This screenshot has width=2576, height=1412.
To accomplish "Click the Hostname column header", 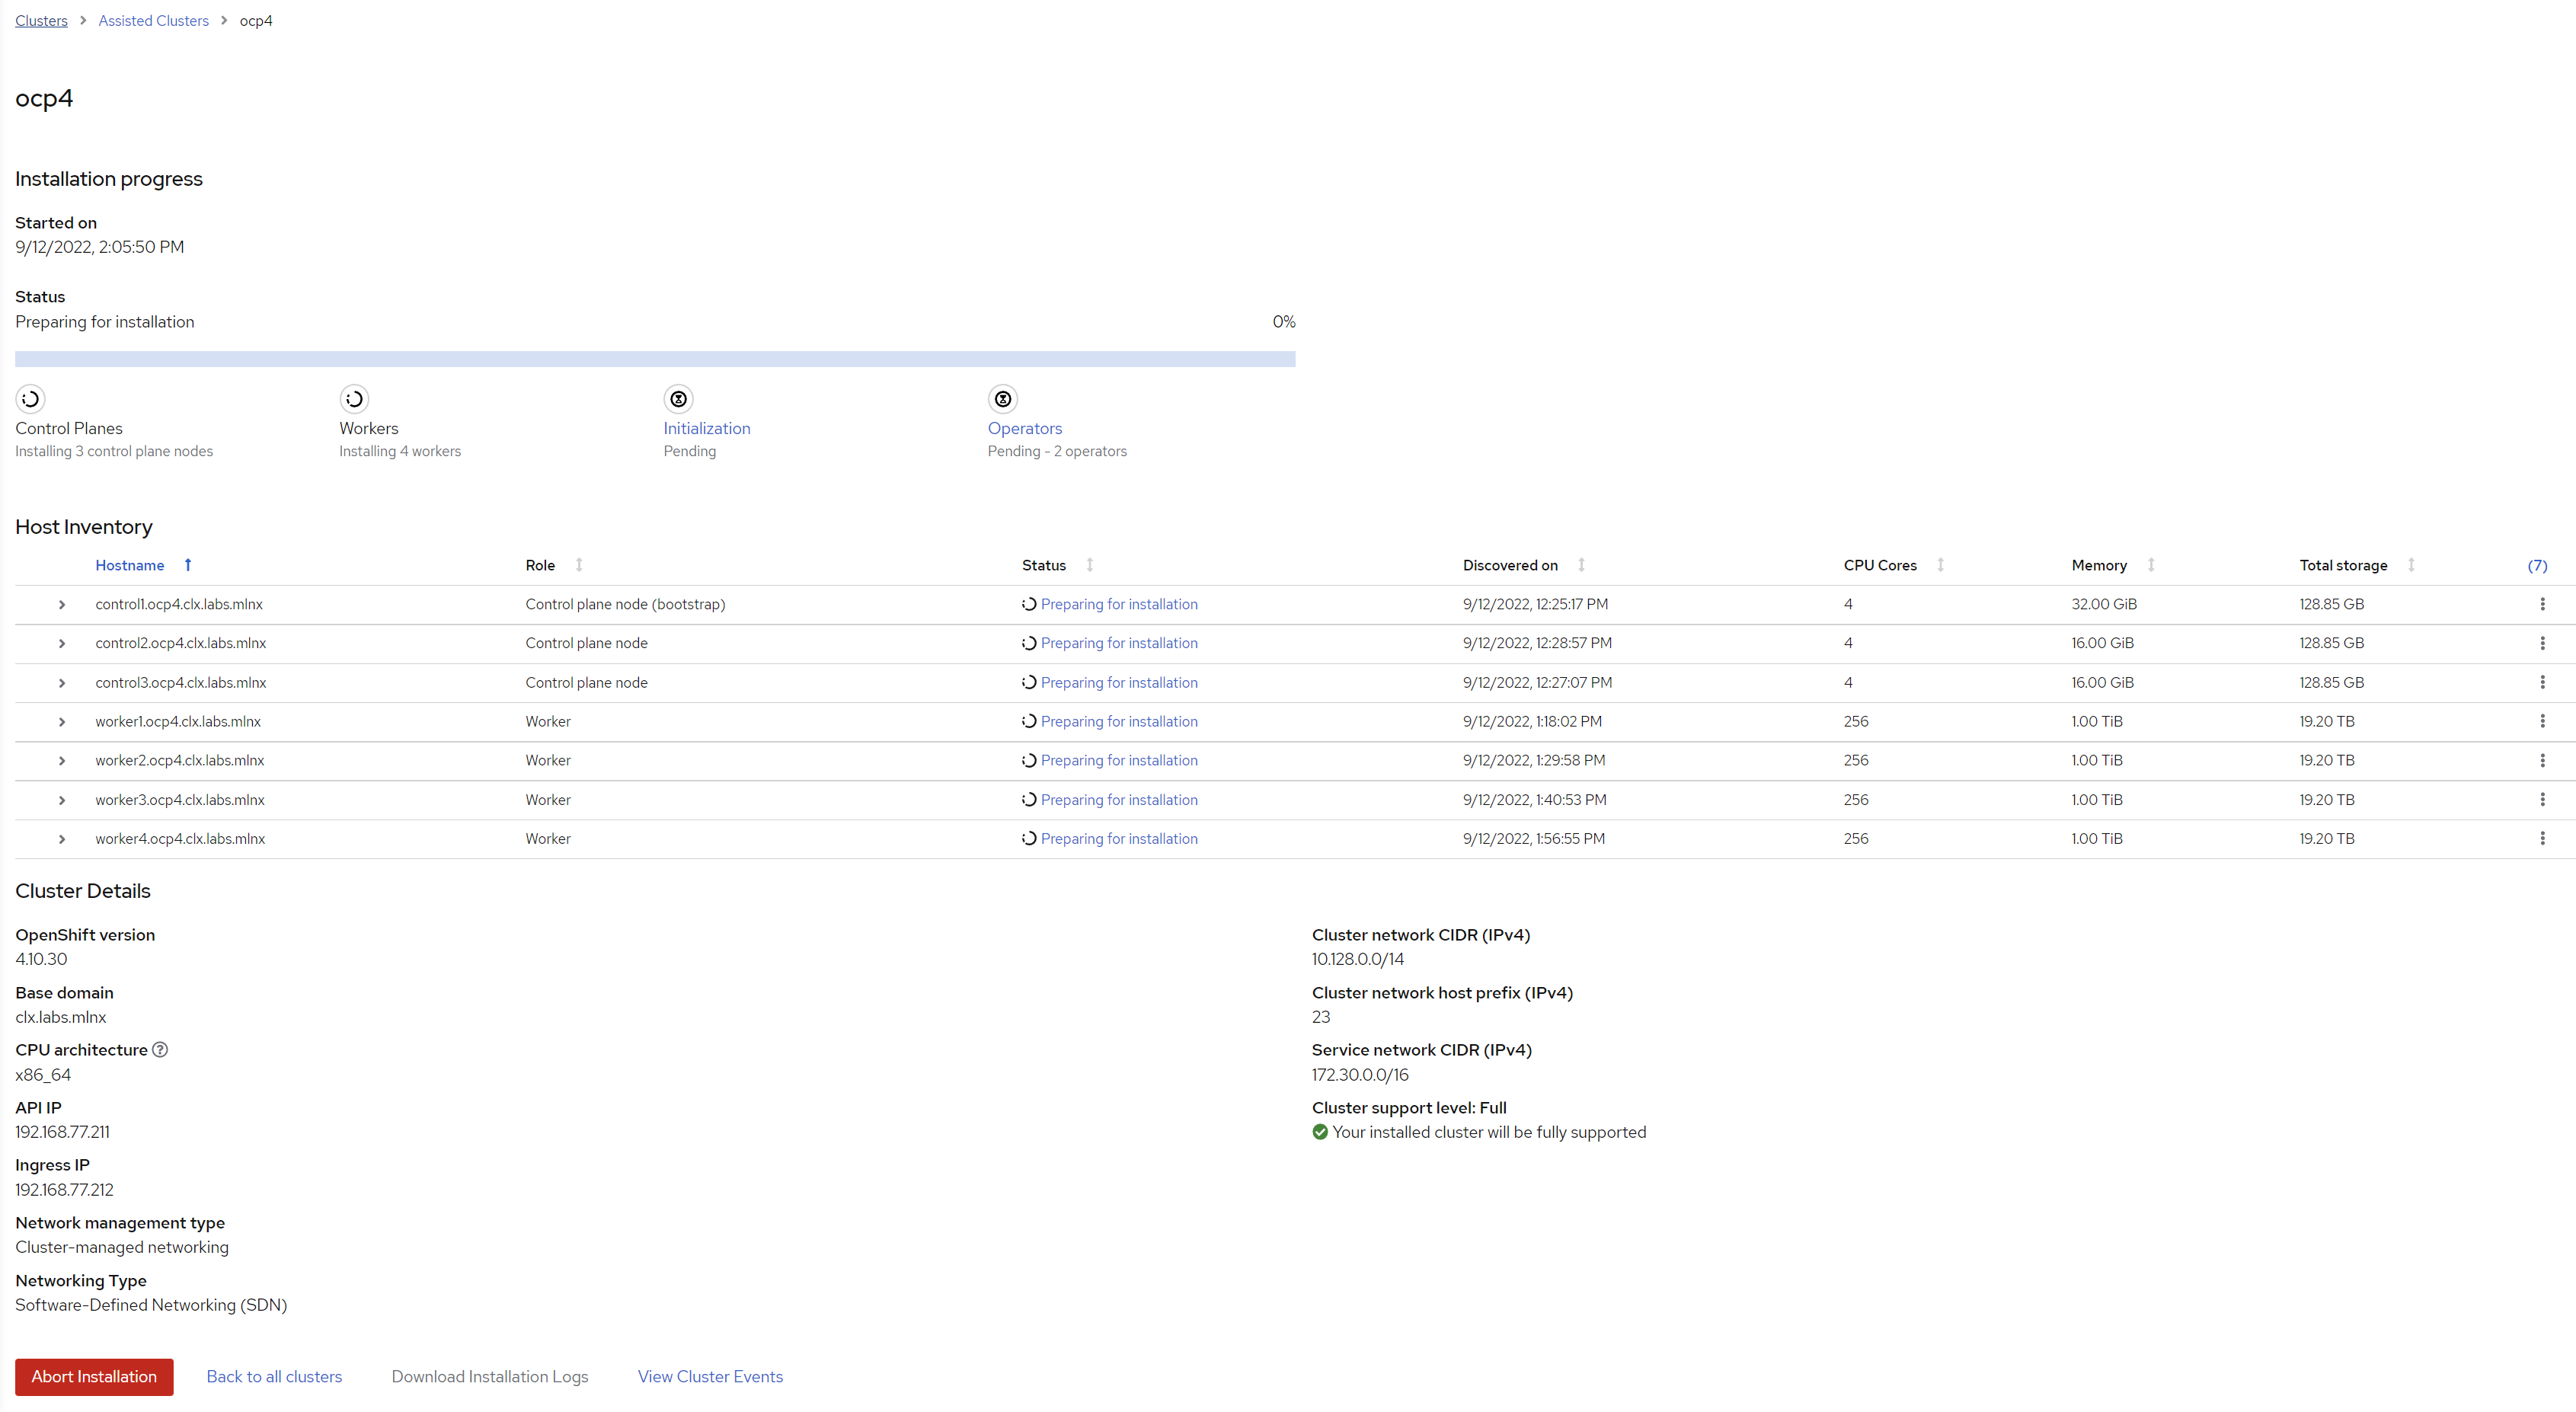I will [130, 565].
